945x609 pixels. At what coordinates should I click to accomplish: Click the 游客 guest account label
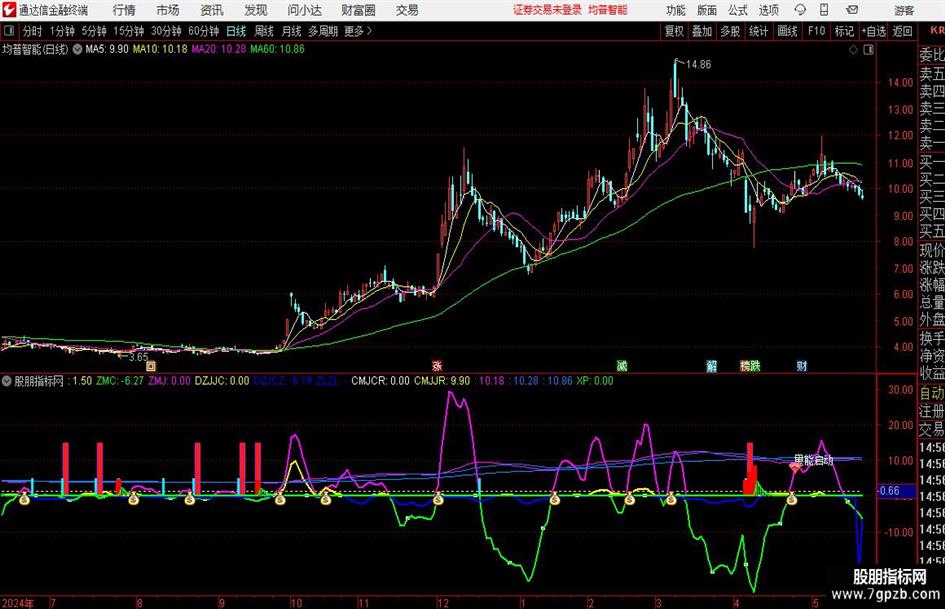[903, 10]
